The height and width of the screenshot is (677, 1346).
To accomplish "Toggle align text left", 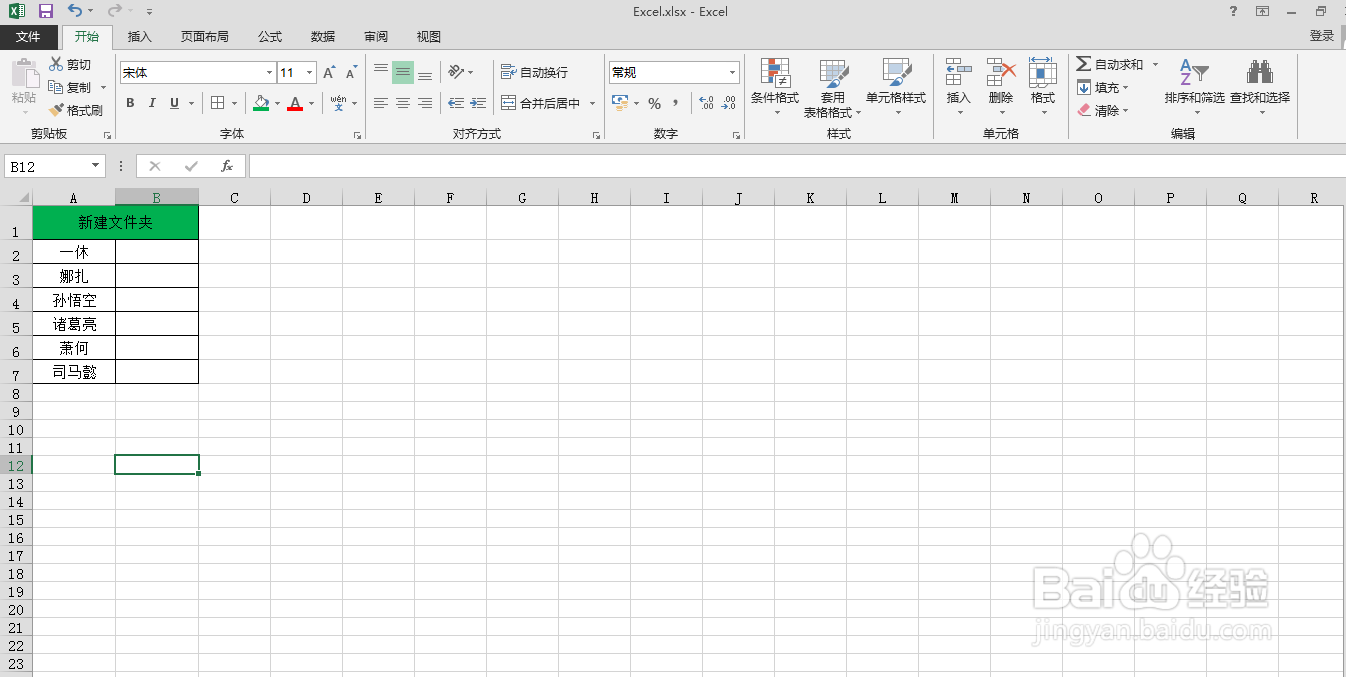I will (381, 103).
